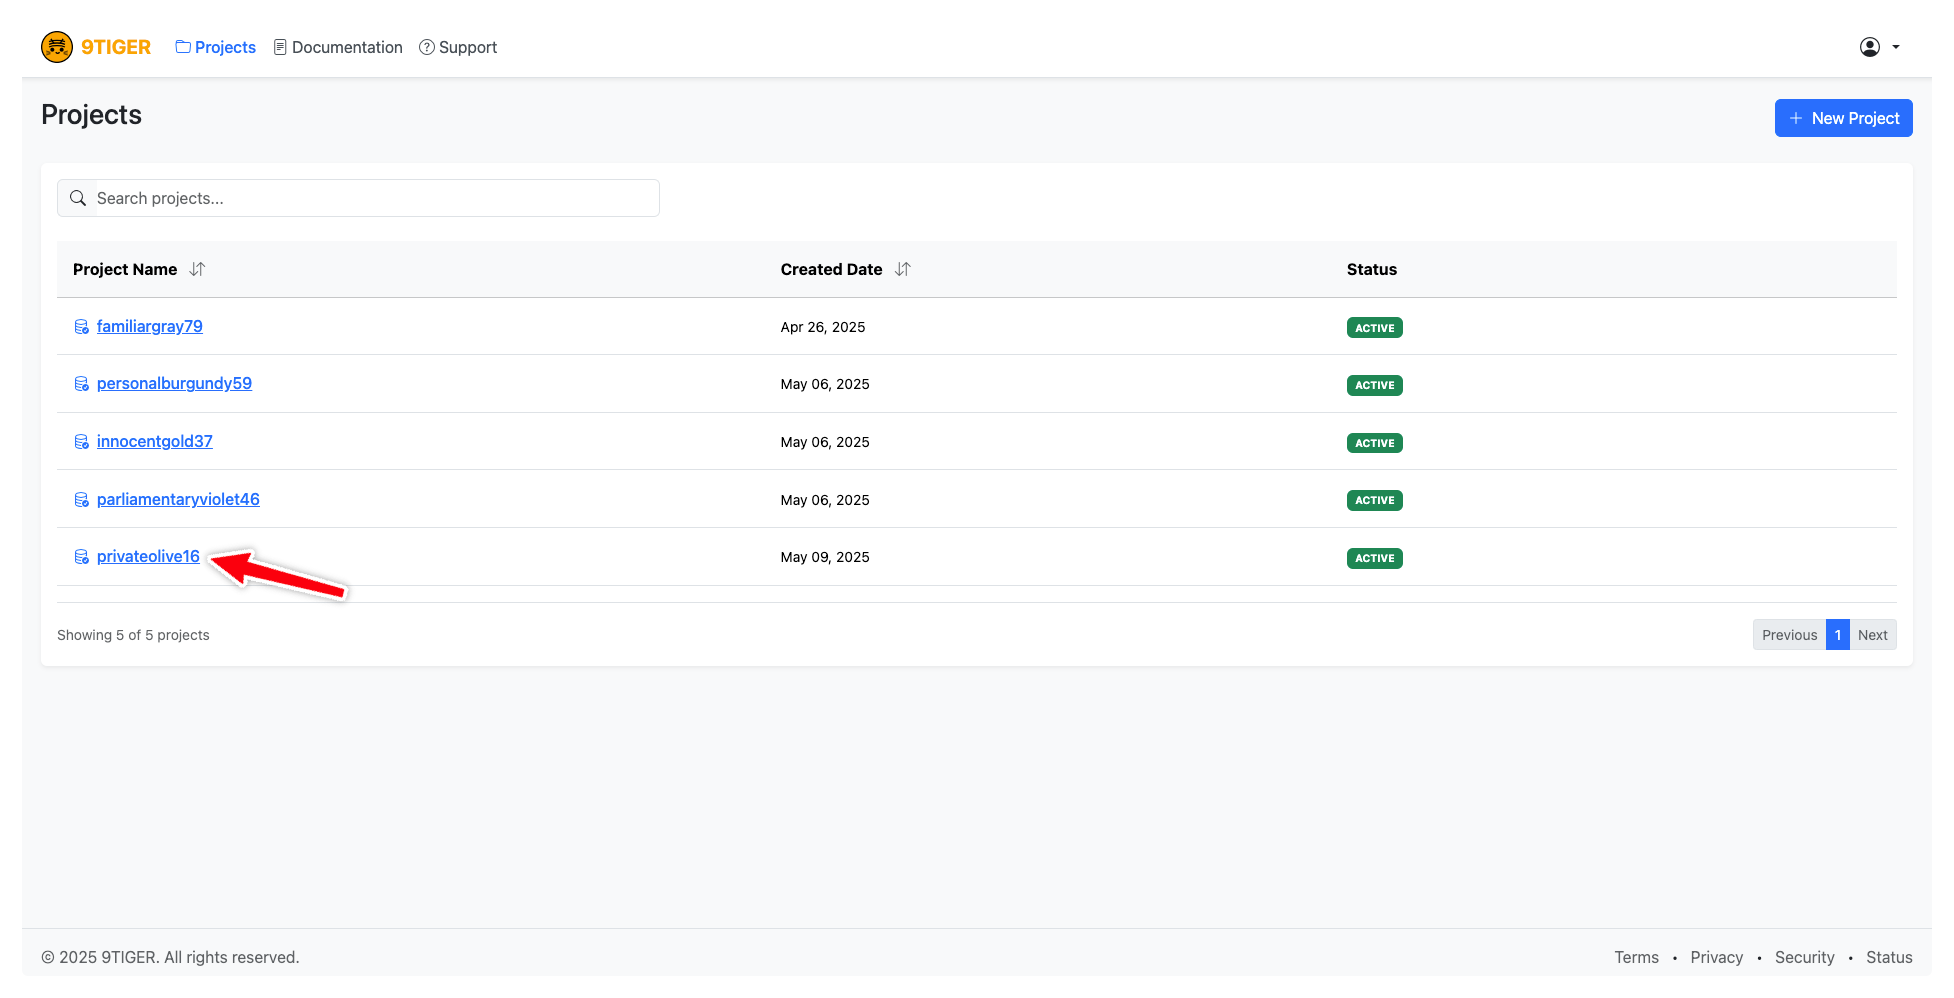1954x998 pixels.
Task: Open the Documentation navigation item
Action: point(338,47)
